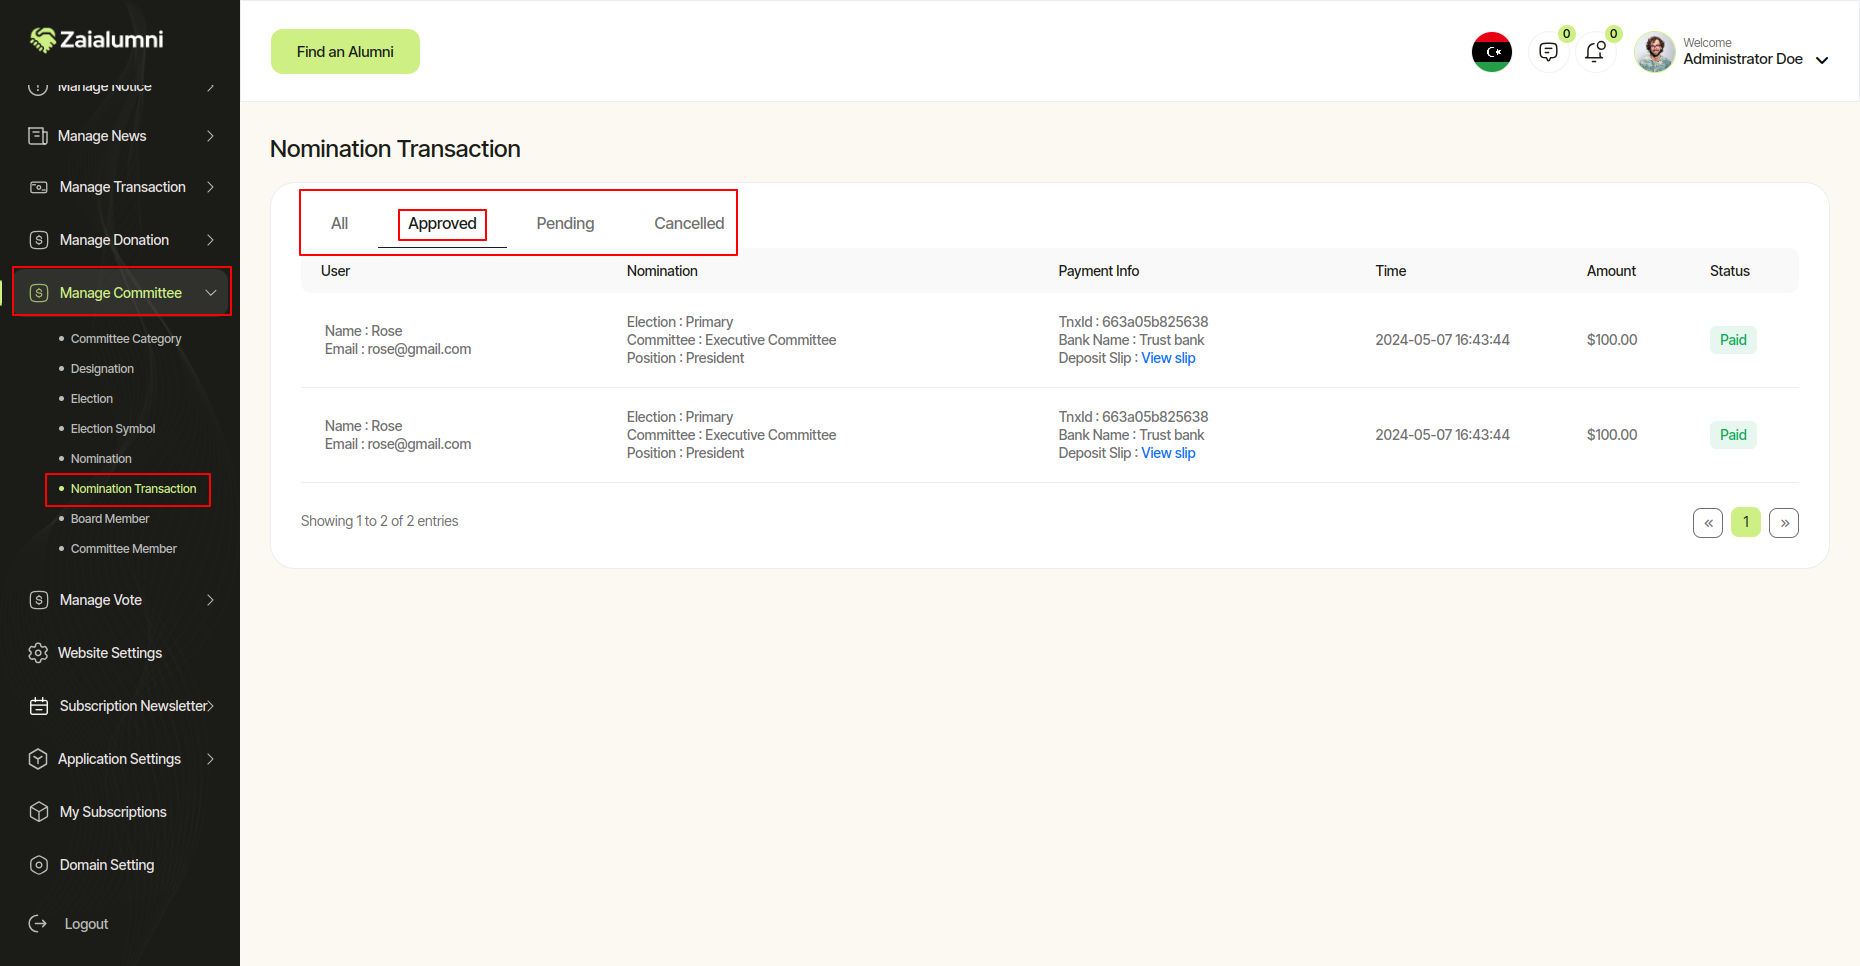Image resolution: width=1860 pixels, height=966 pixels.
Task: Expand the Manage Vote menu chevron
Action: (210, 600)
